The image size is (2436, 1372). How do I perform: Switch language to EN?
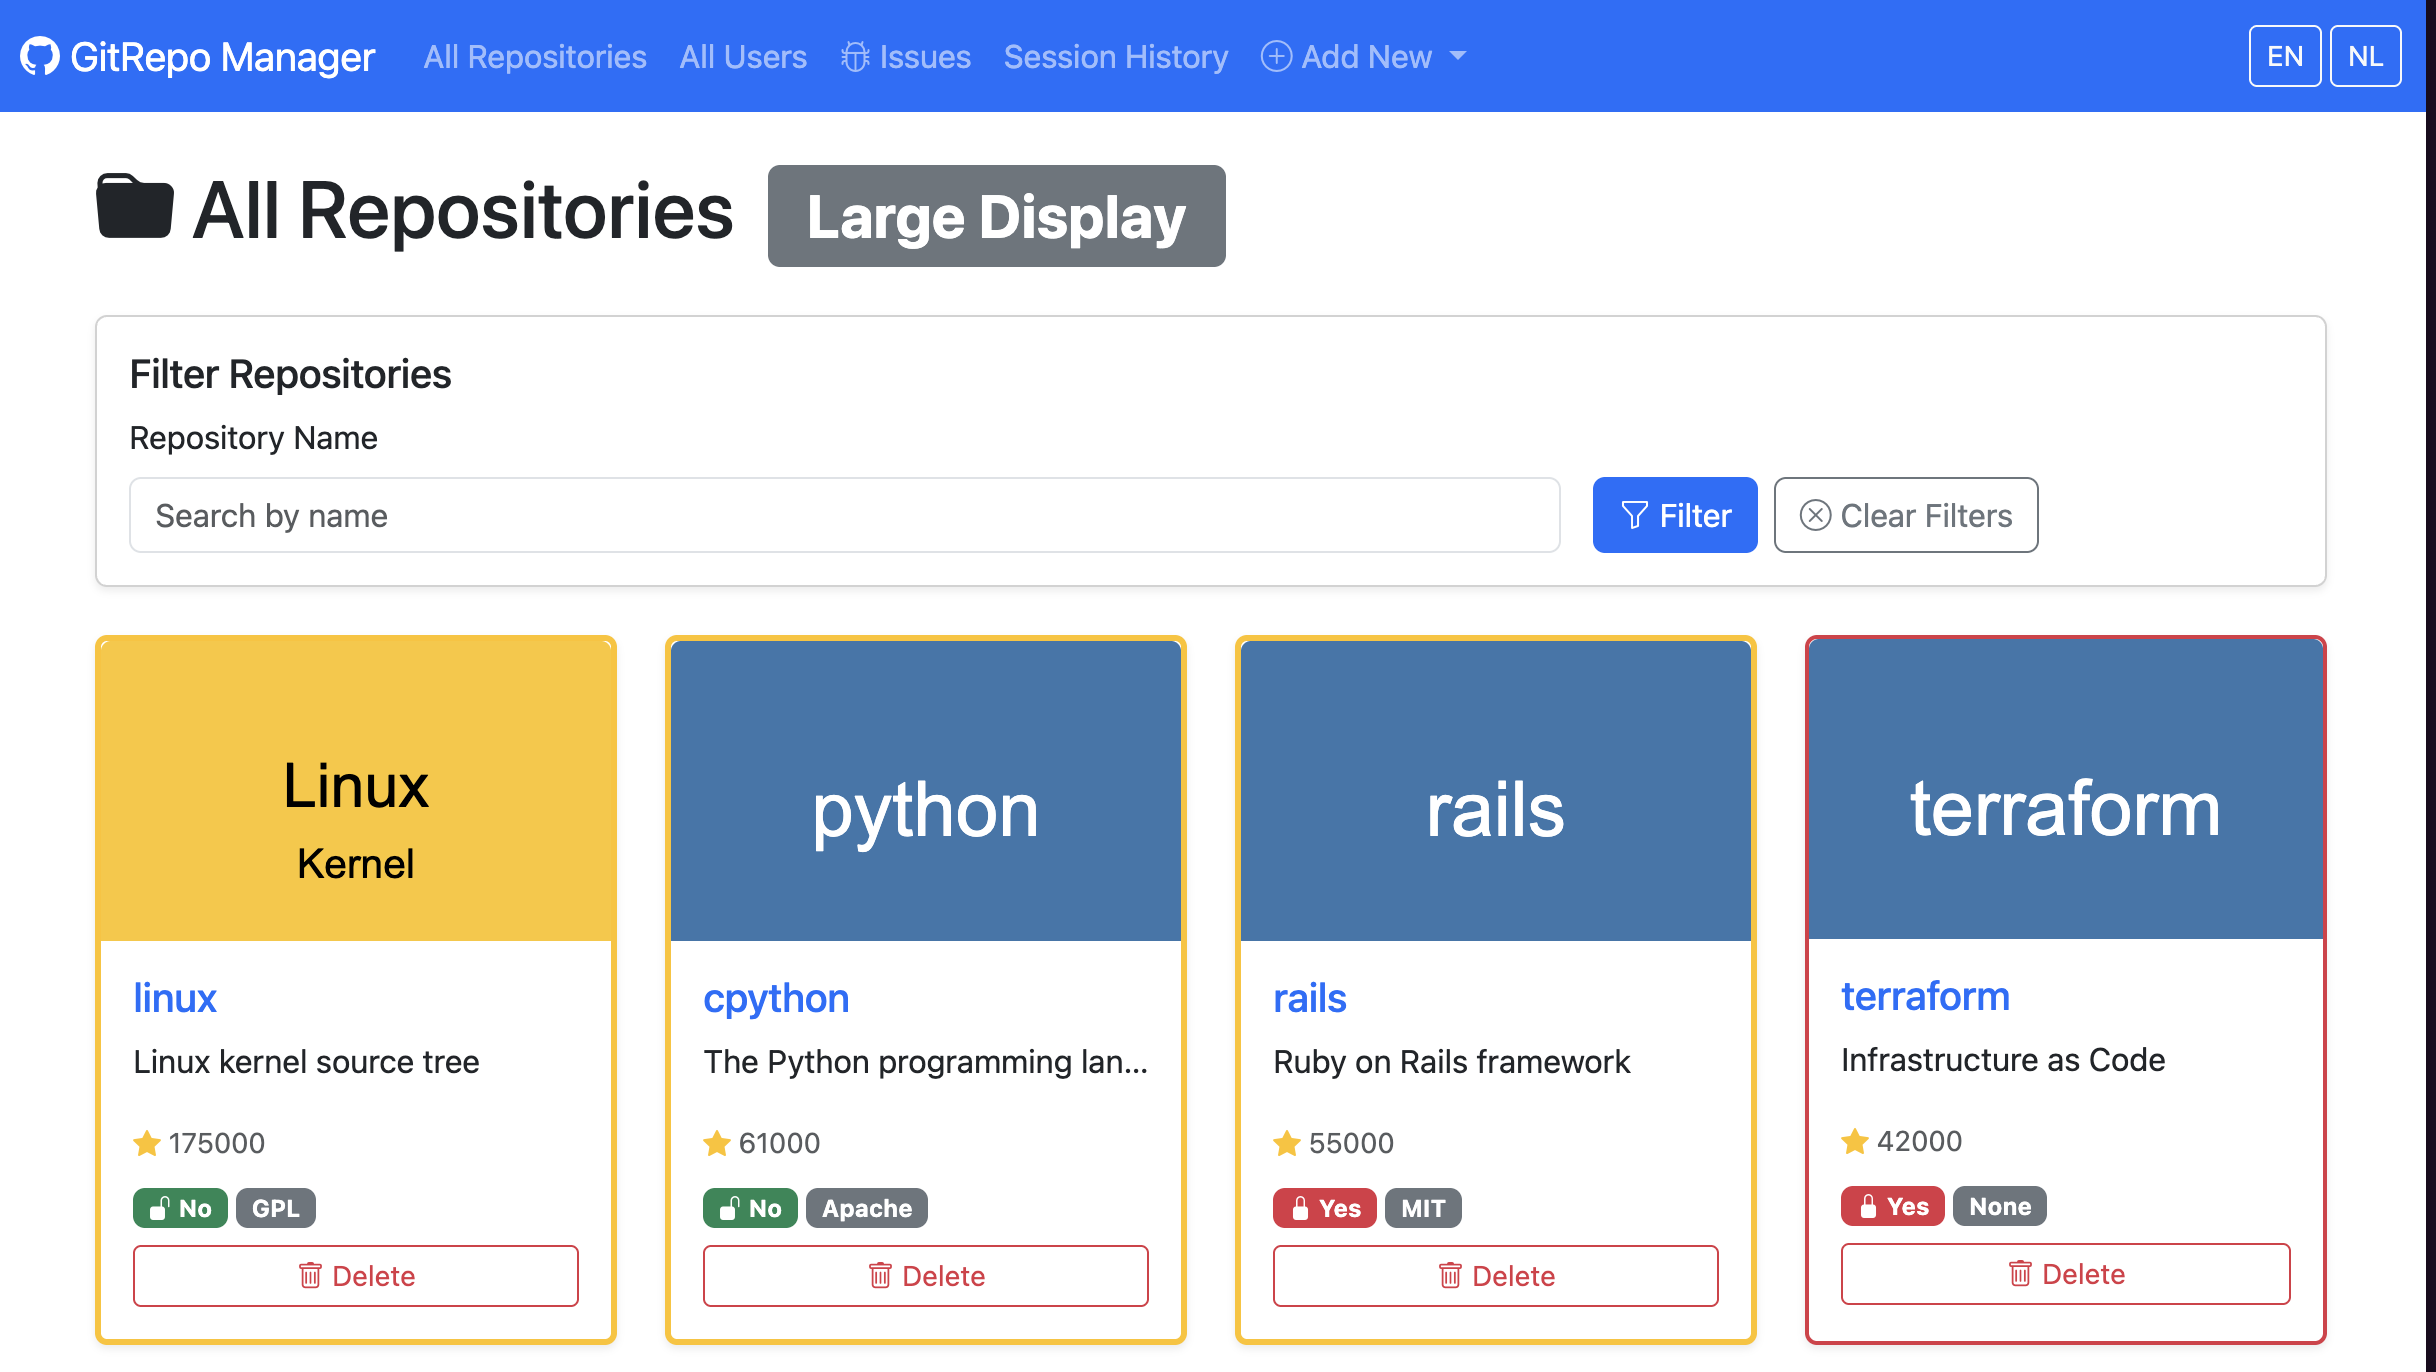[x=2284, y=56]
